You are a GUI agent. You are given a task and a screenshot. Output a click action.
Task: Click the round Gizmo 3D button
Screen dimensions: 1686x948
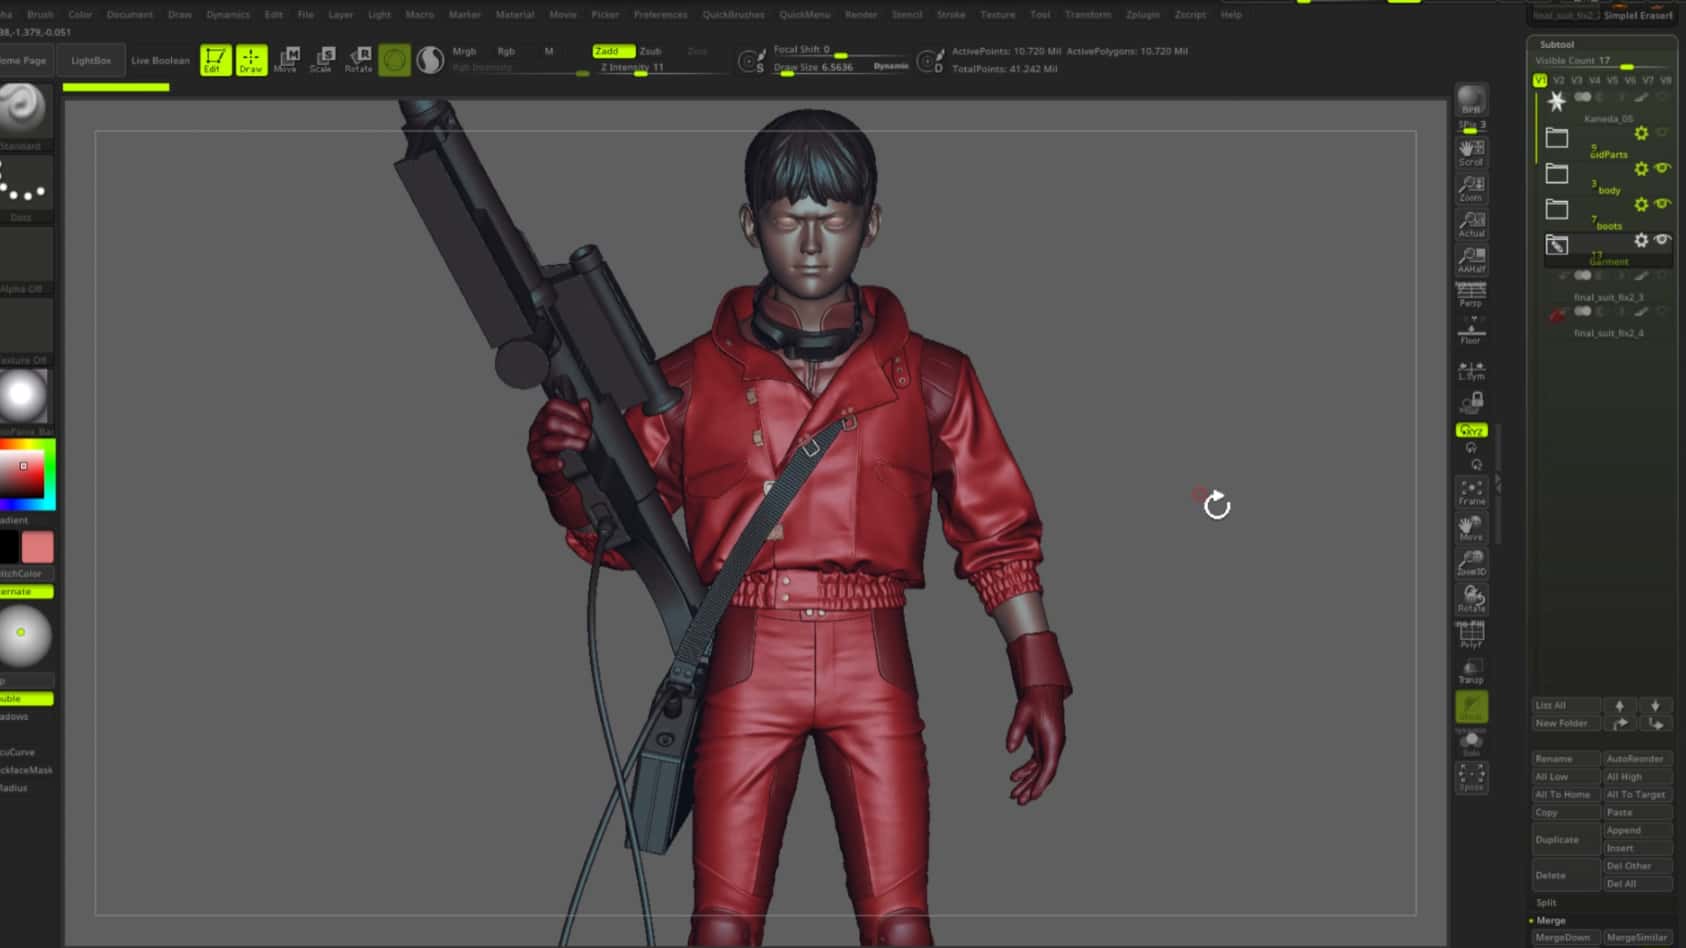coord(394,60)
